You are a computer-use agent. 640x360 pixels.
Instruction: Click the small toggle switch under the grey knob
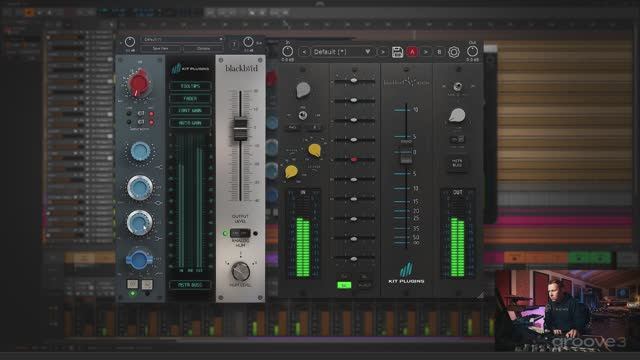pos(302,116)
